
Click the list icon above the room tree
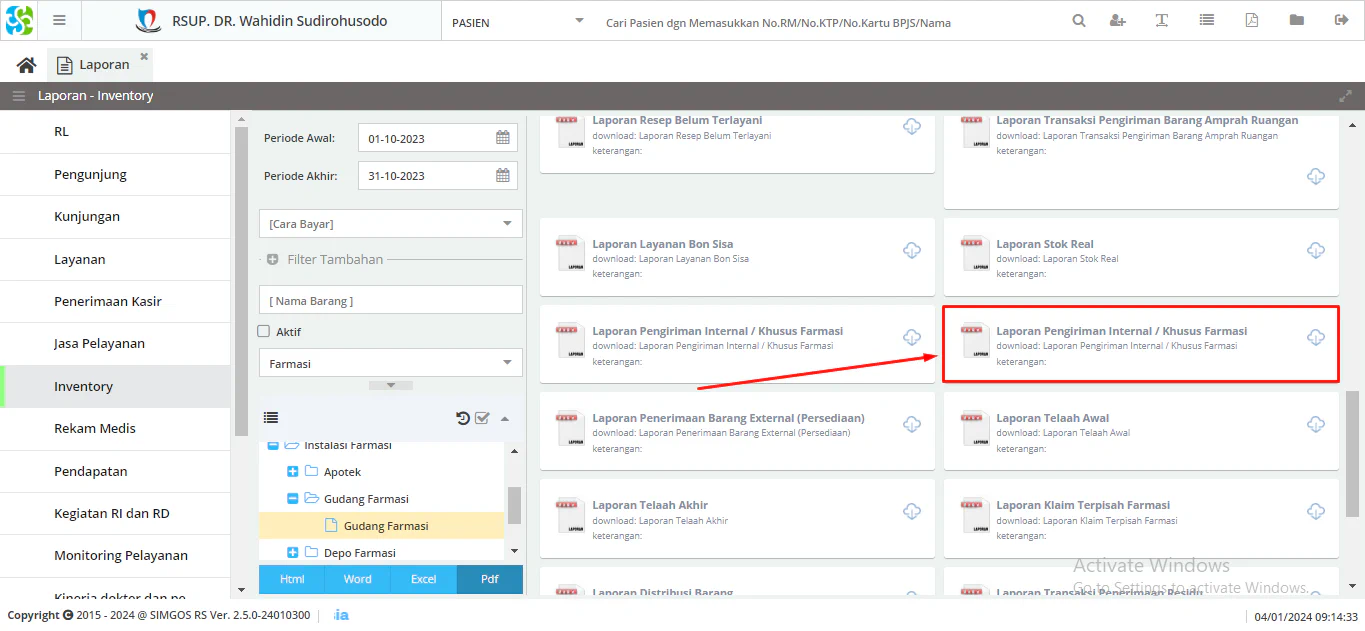point(271,418)
